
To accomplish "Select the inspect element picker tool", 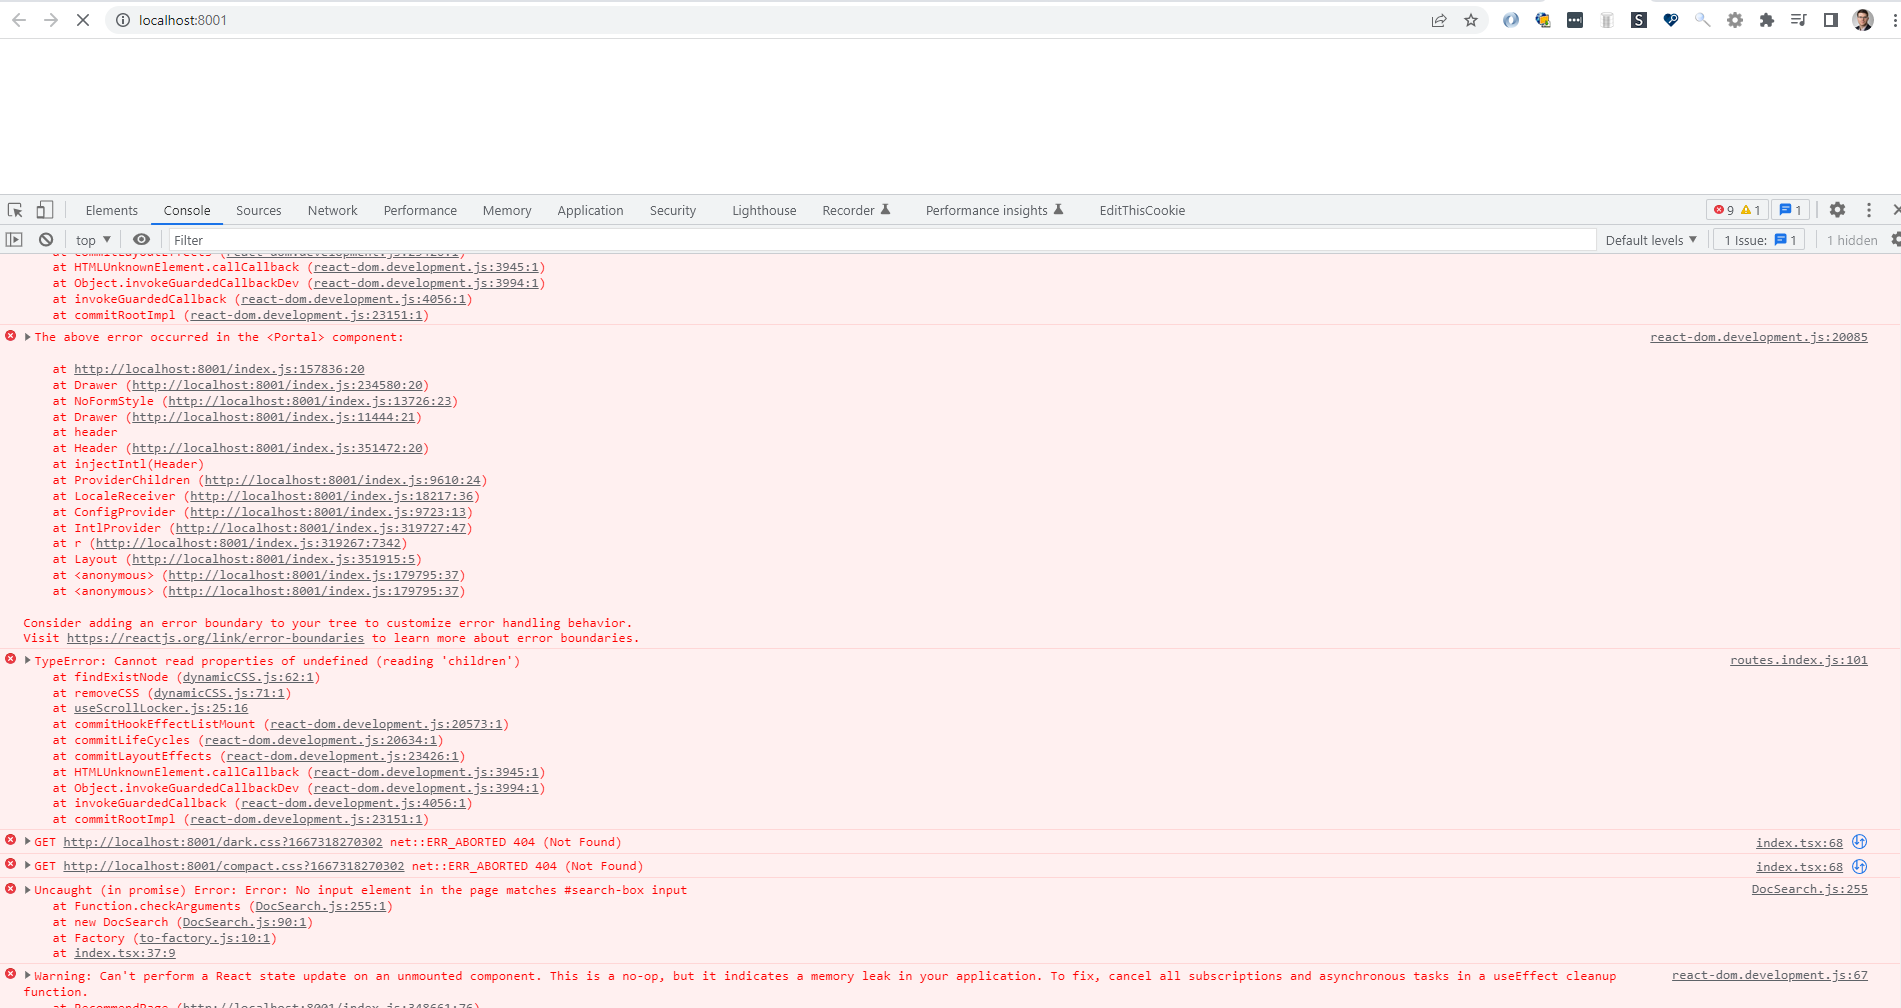I will pyautogui.click(x=14, y=209).
